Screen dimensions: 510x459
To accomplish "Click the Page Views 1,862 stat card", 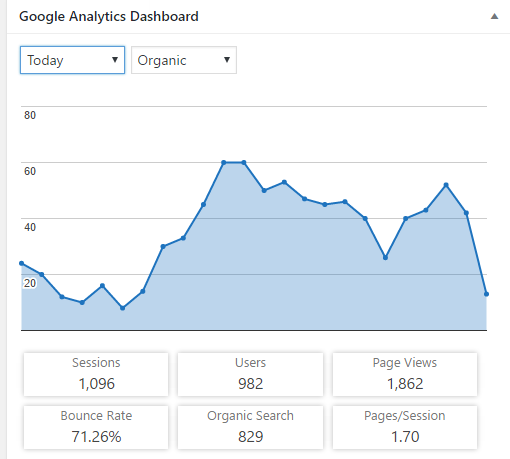I will point(405,374).
